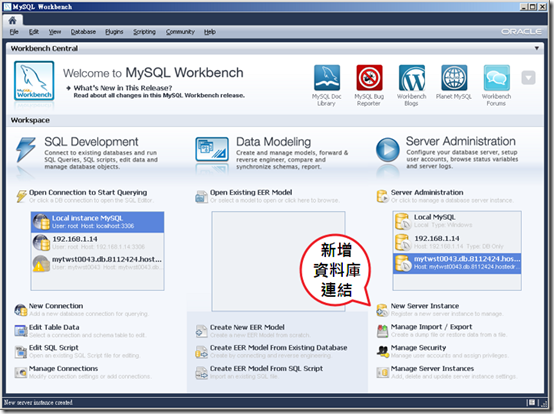Screen dimensions: 554x414
Task: Click the Manage Connections text link
Action: click(x=64, y=368)
